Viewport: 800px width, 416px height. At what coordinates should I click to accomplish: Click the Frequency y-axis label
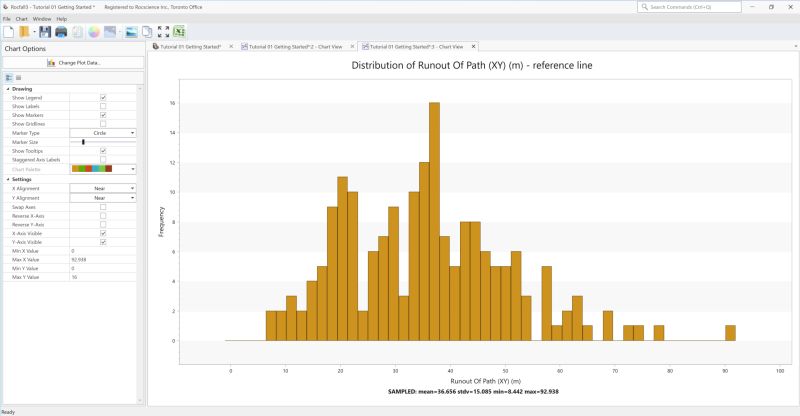pyautogui.click(x=161, y=222)
